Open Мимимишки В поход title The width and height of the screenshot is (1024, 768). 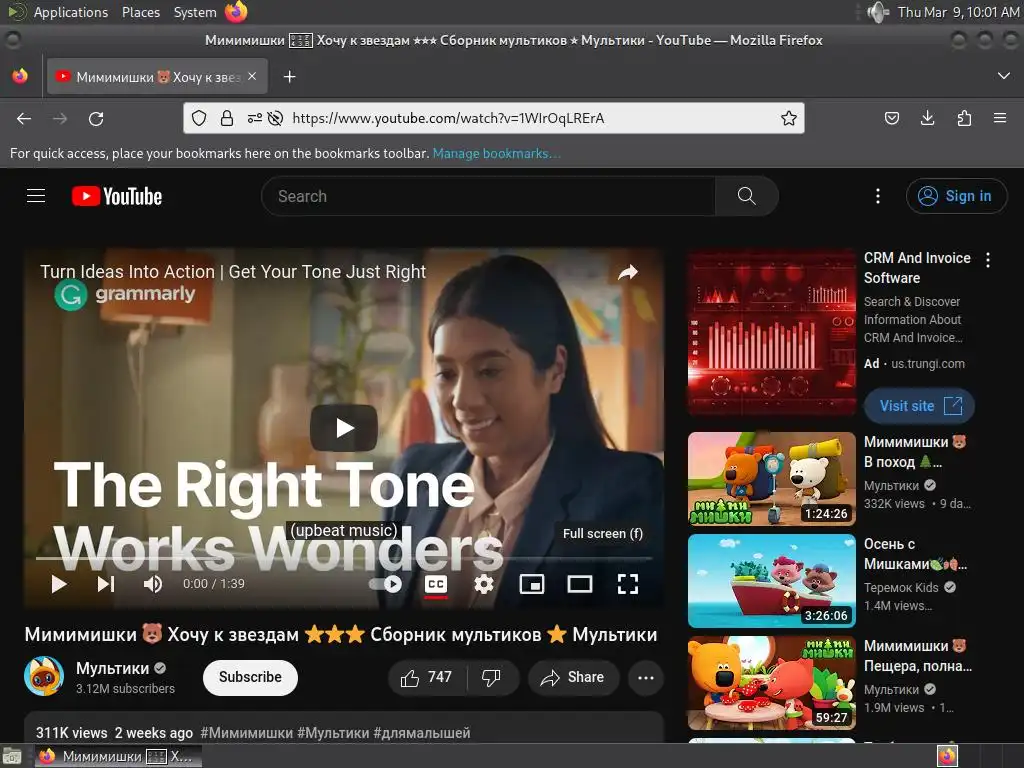tap(914, 452)
